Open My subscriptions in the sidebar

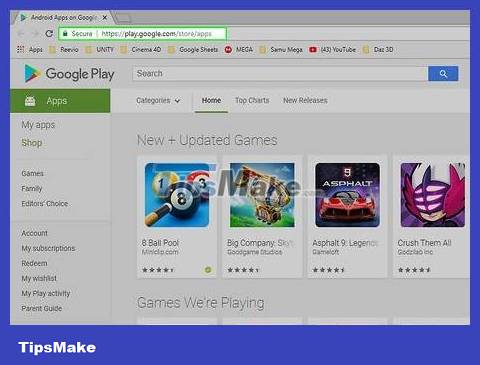[x=48, y=248]
